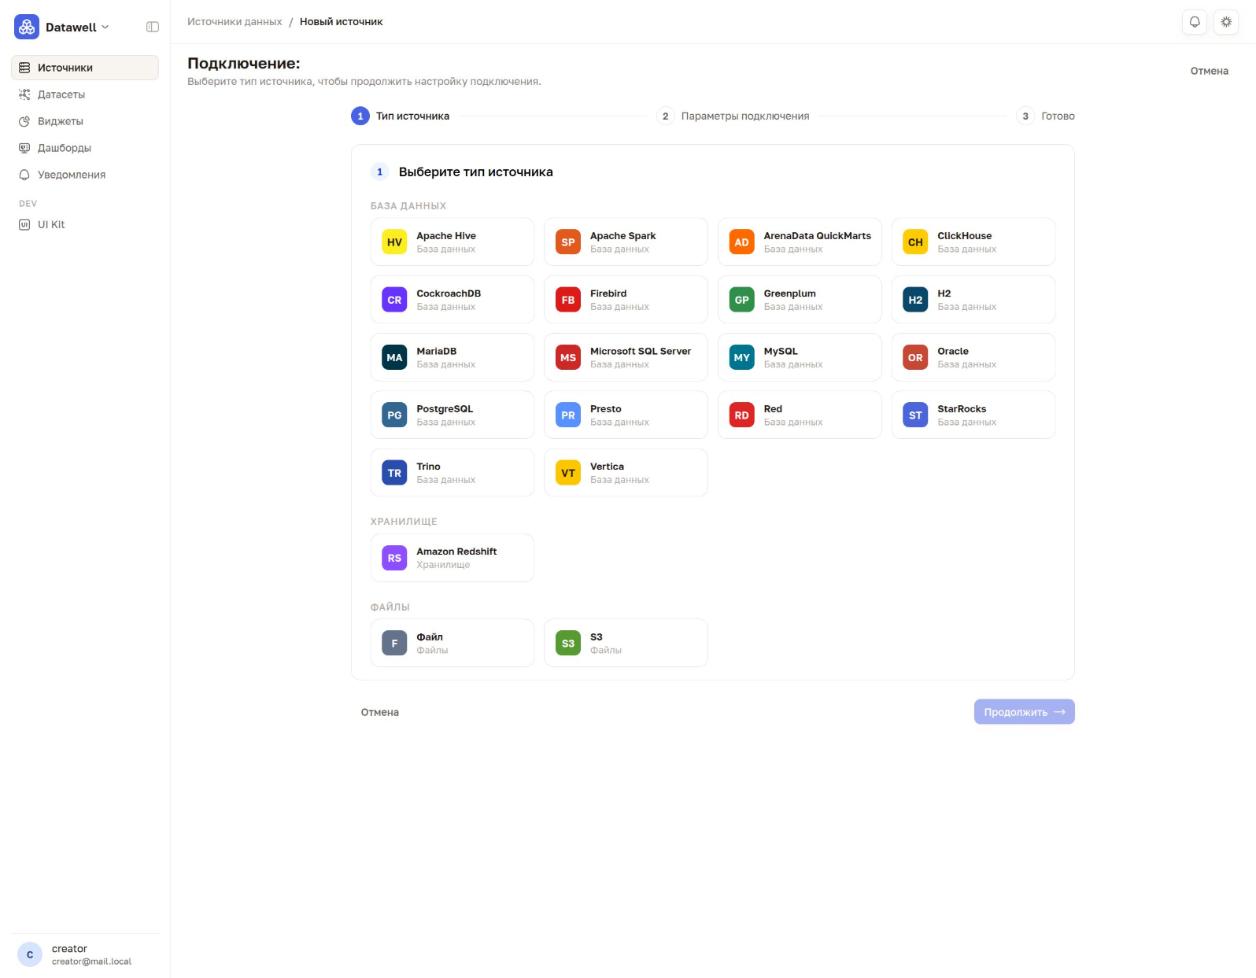Choose the H2 database icon
Image resolution: width=1256 pixels, height=978 pixels.
(x=915, y=300)
